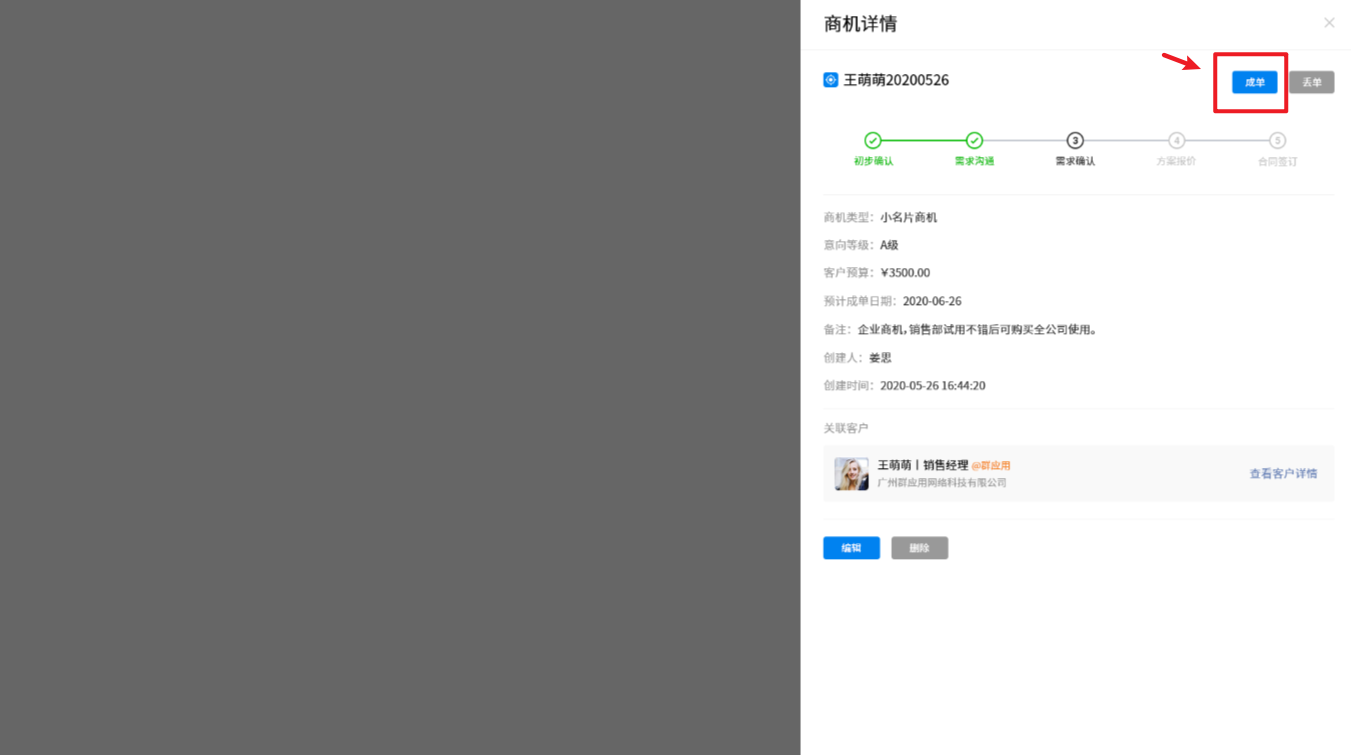Viewport: 1351px width, 755px height.
Task: Open 王萌萌's avatar photo
Action: click(x=852, y=474)
